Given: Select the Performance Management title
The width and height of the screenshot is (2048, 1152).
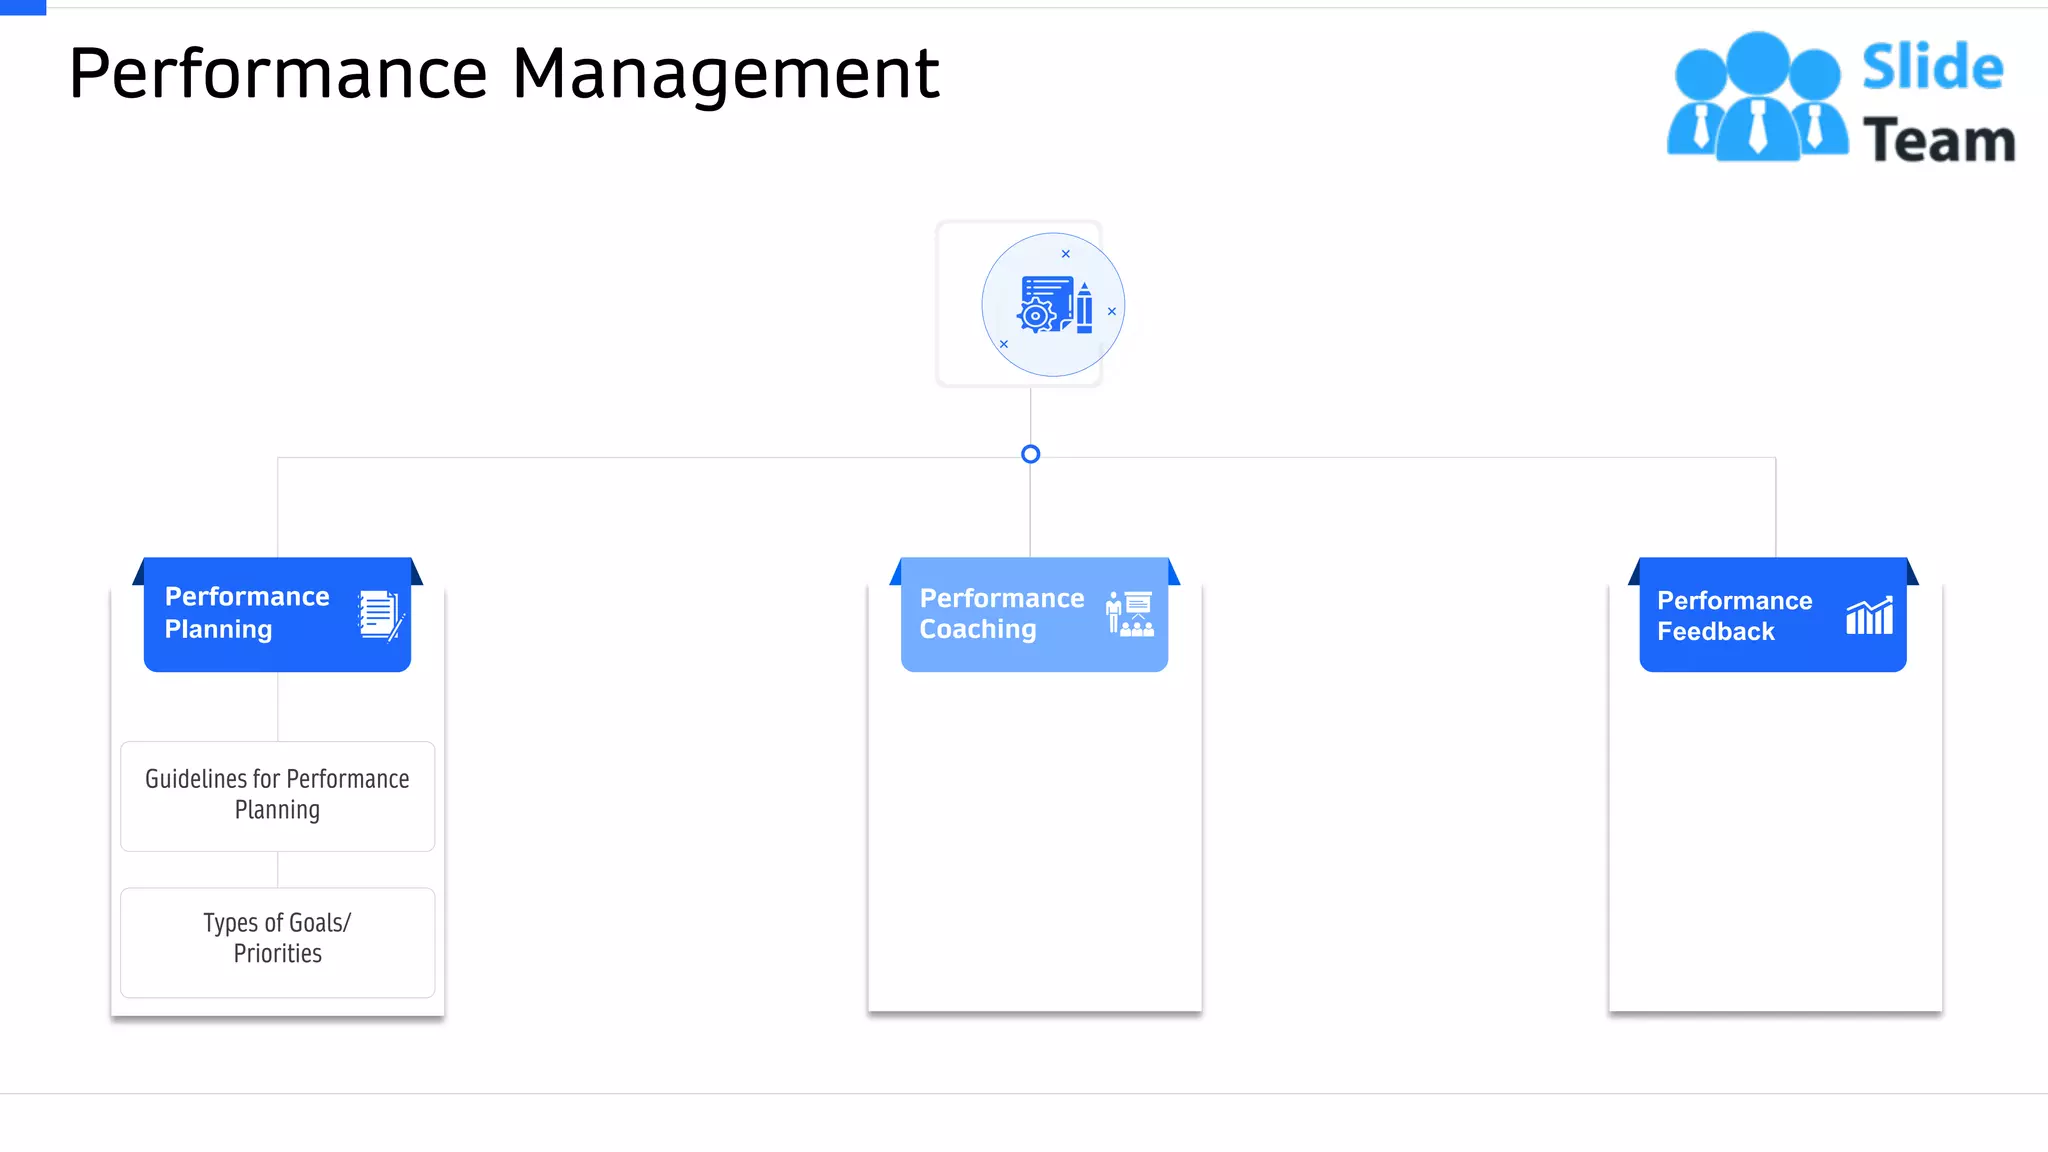Looking at the screenshot, I should coord(504,75).
